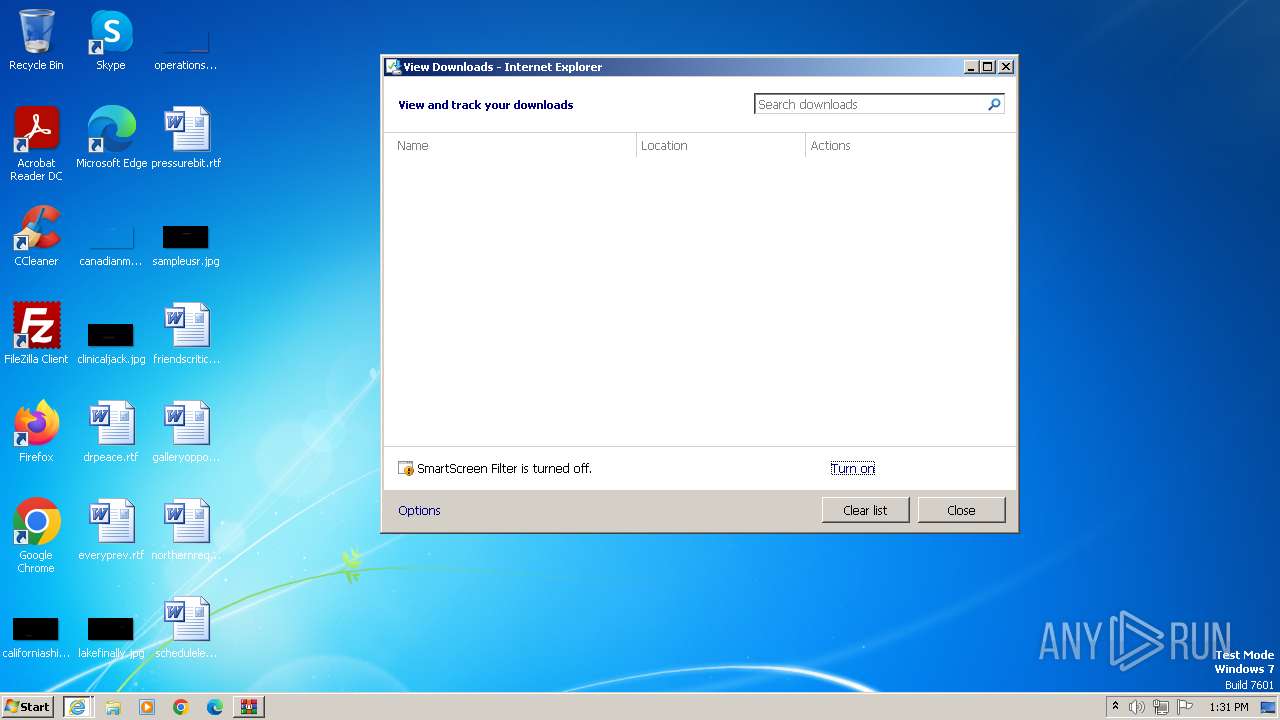Open Chrome from the taskbar
The height and width of the screenshot is (720, 1280).
click(181, 707)
